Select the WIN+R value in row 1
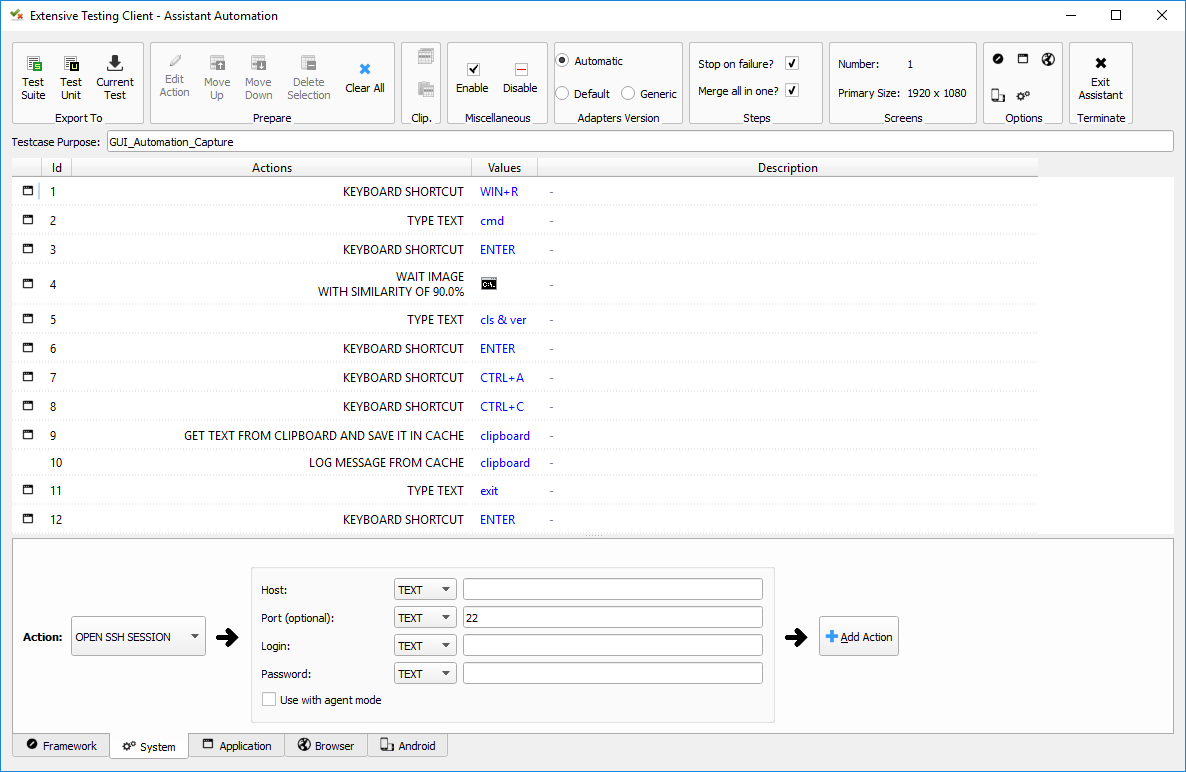 pos(499,192)
